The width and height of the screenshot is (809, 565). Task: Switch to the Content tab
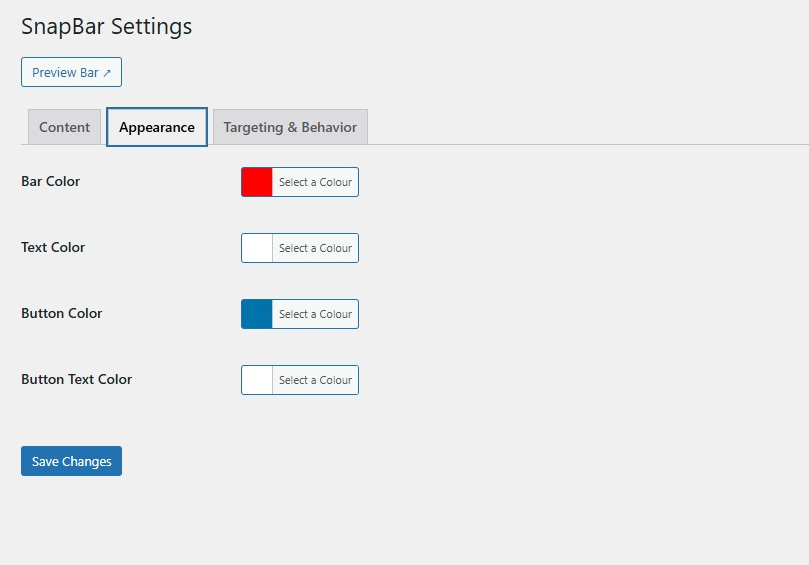(64, 127)
